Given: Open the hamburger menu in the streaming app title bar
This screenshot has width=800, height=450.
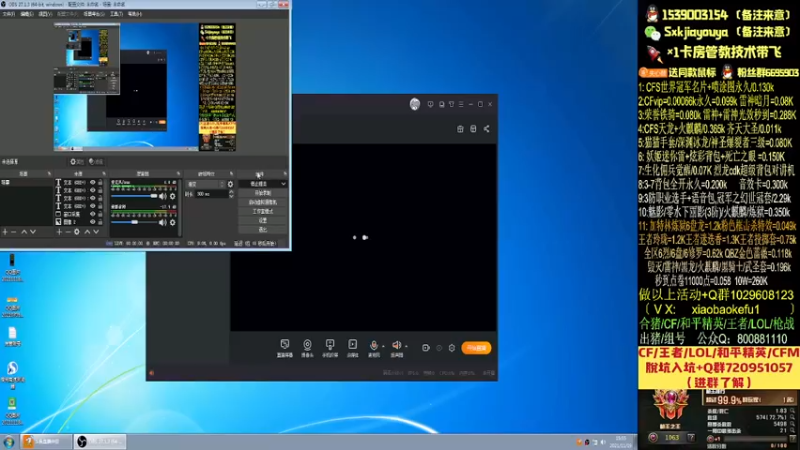Looking at the screenshot, I should (x=461, y=104).
